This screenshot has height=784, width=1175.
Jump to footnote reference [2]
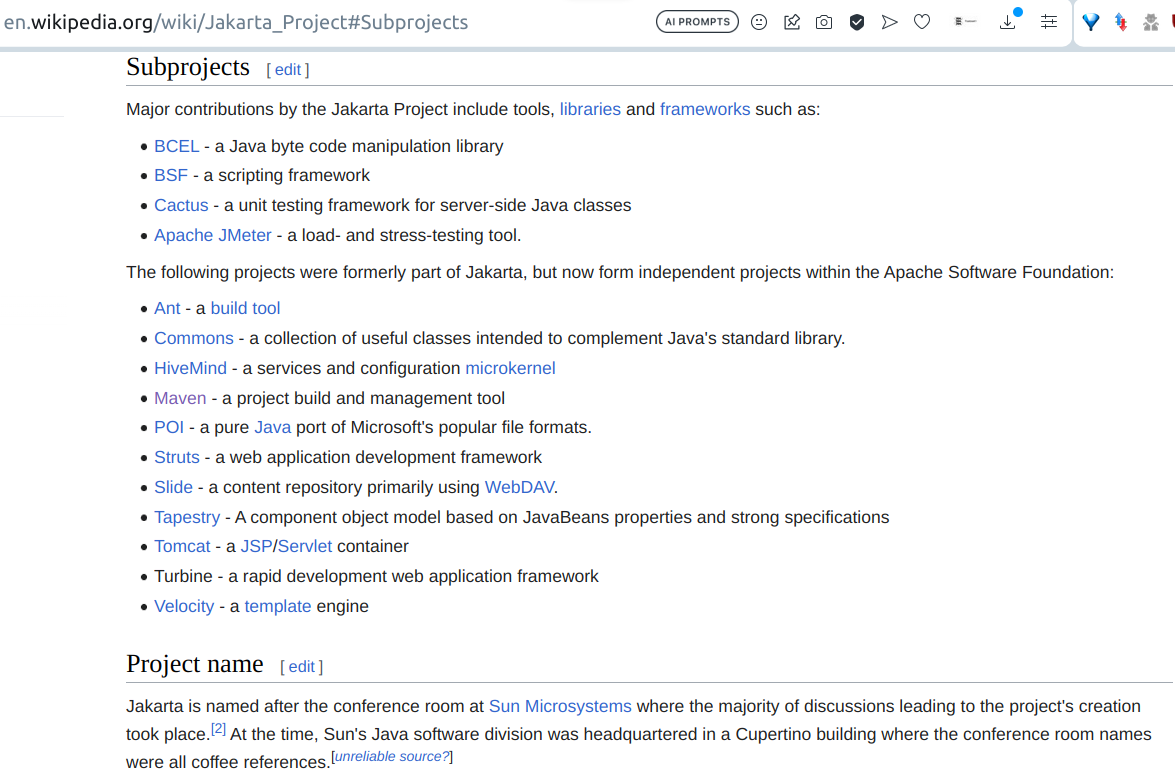click(x=218, y=729)
